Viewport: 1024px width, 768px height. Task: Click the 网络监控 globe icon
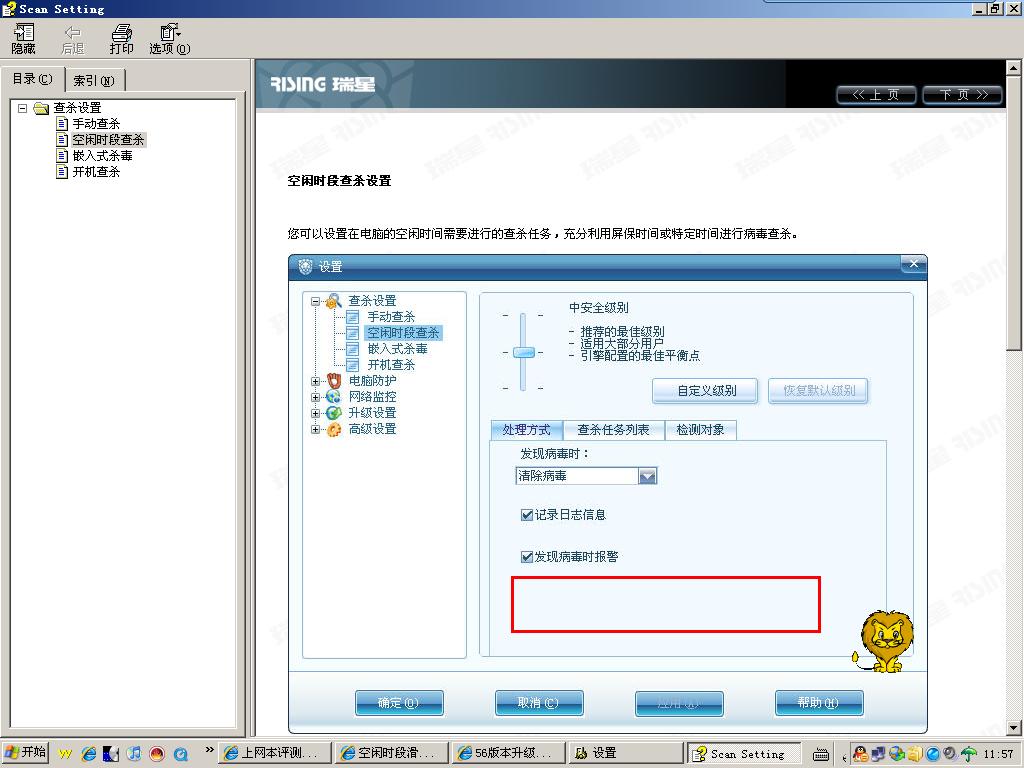334,396
